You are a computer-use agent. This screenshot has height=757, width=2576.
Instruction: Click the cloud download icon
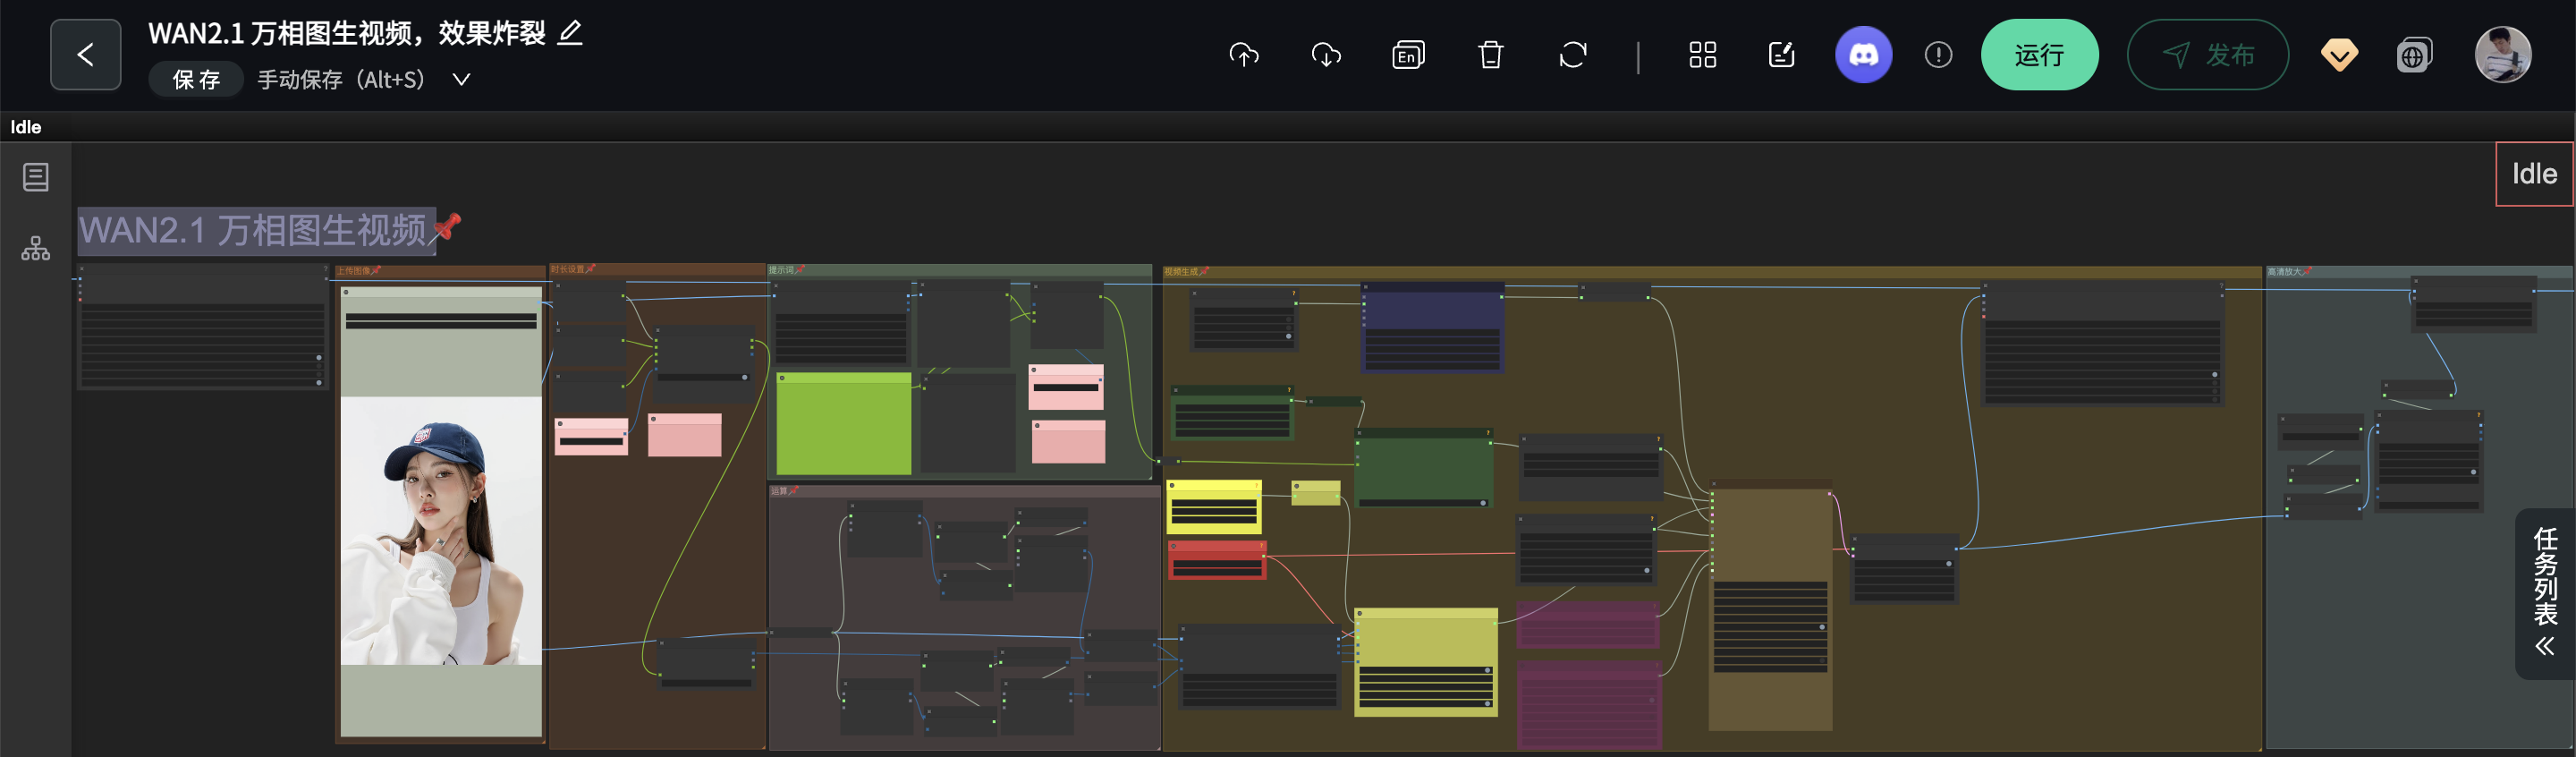pyautogui.click(x=1326, y=55)
